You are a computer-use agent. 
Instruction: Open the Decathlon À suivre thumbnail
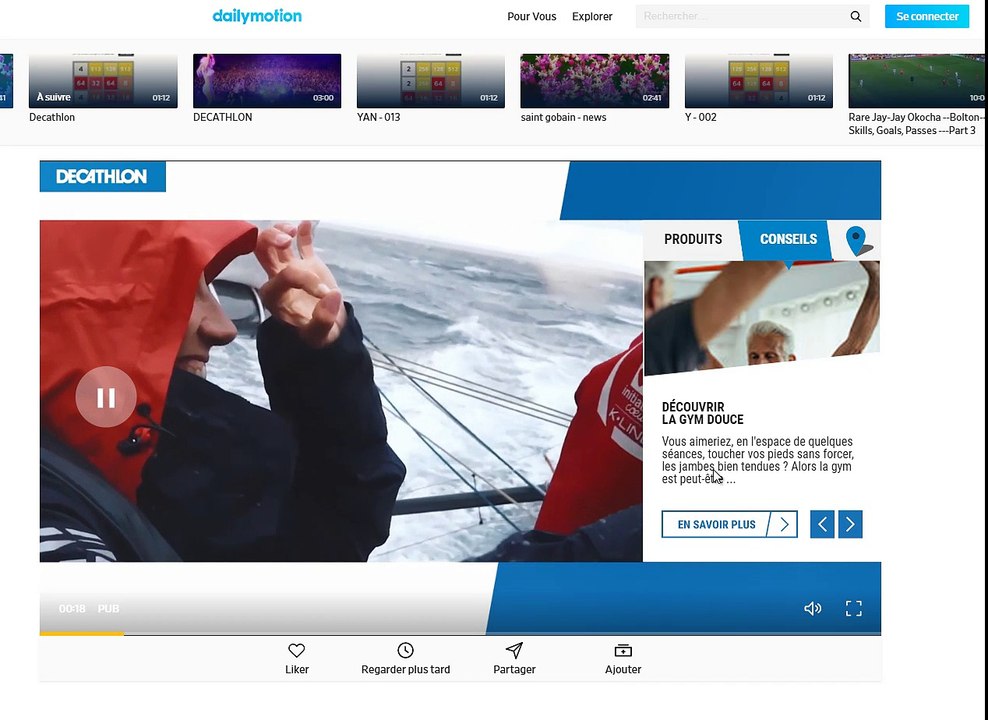click(x=103, y=81)
